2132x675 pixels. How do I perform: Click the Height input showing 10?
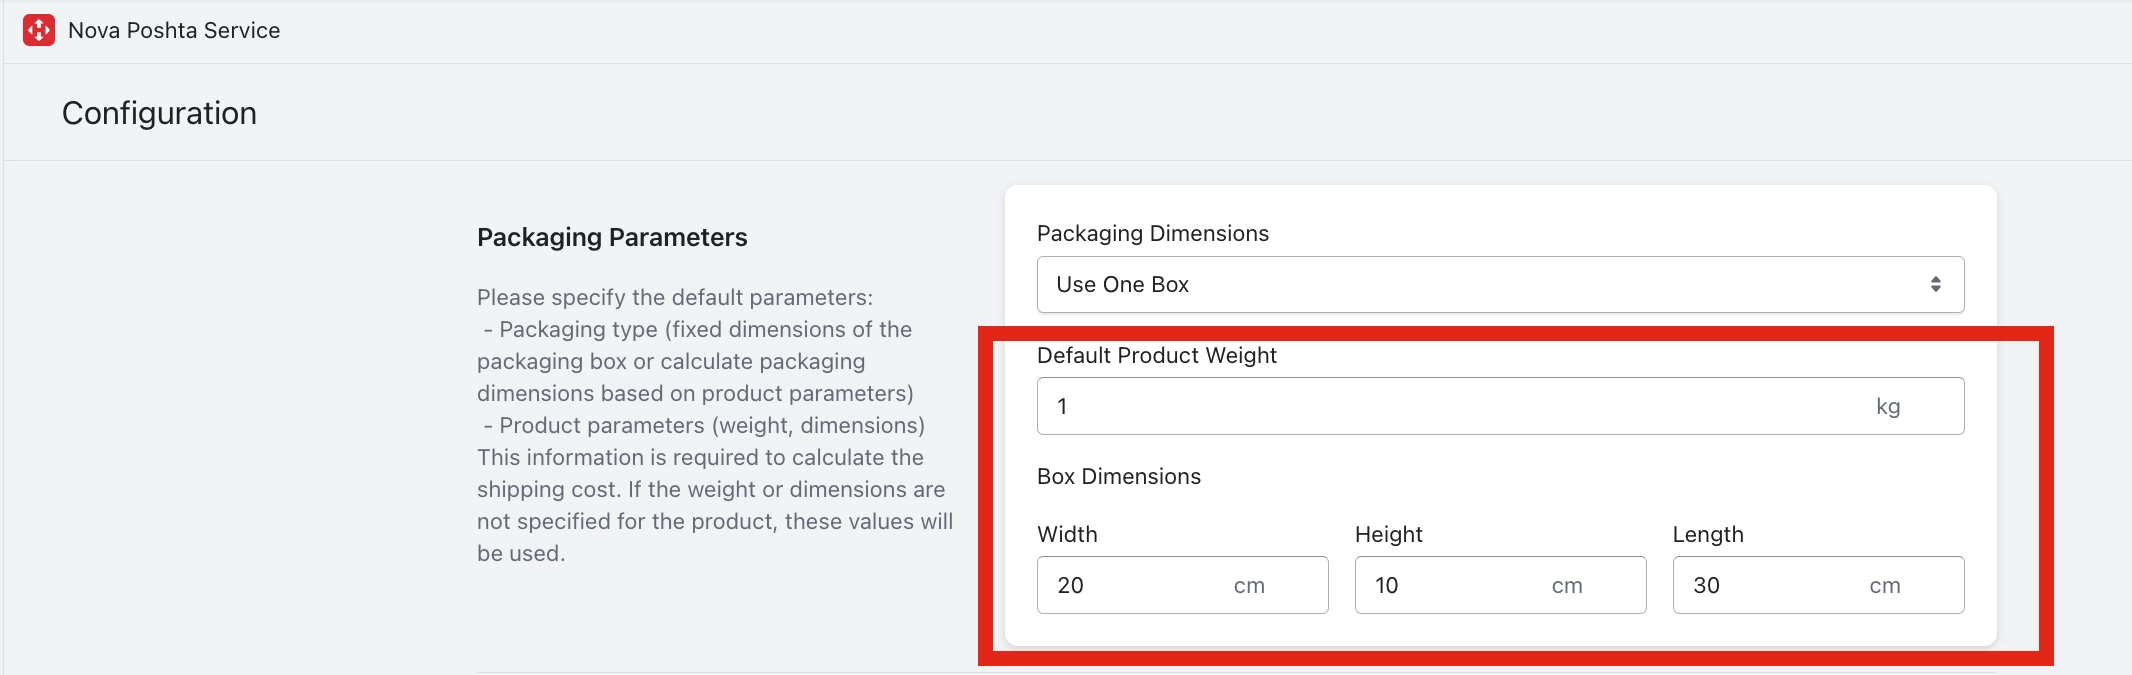click(1450, 585)
